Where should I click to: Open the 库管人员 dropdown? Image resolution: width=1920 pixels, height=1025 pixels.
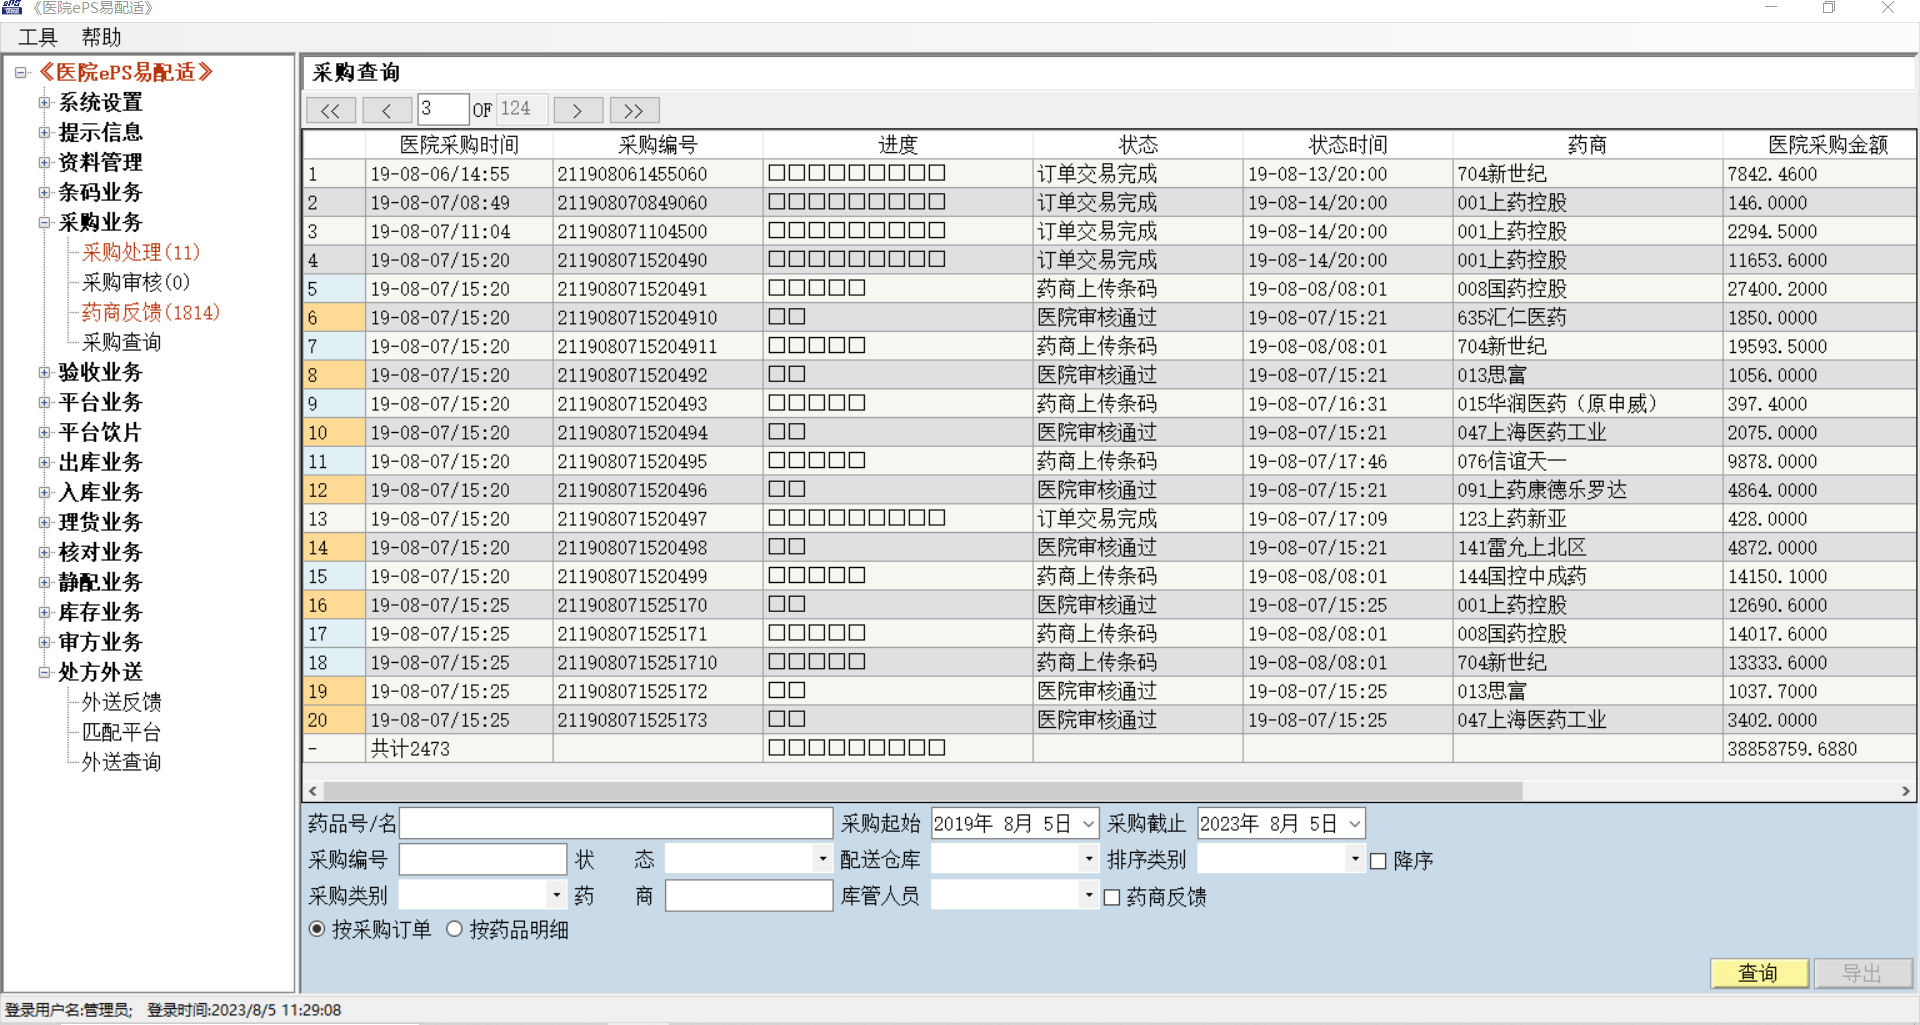coord(1088,895)
